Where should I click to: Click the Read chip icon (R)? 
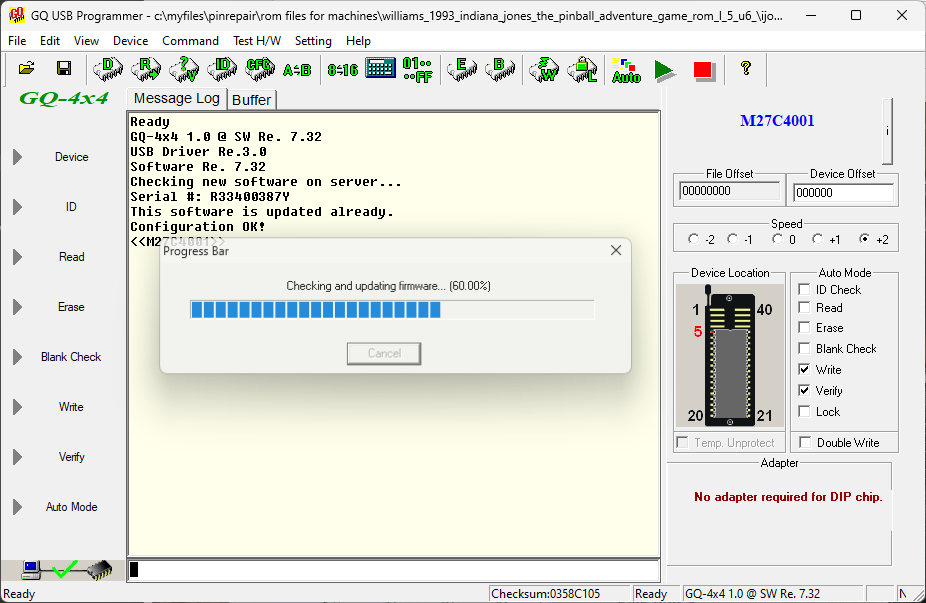point(146,69)
